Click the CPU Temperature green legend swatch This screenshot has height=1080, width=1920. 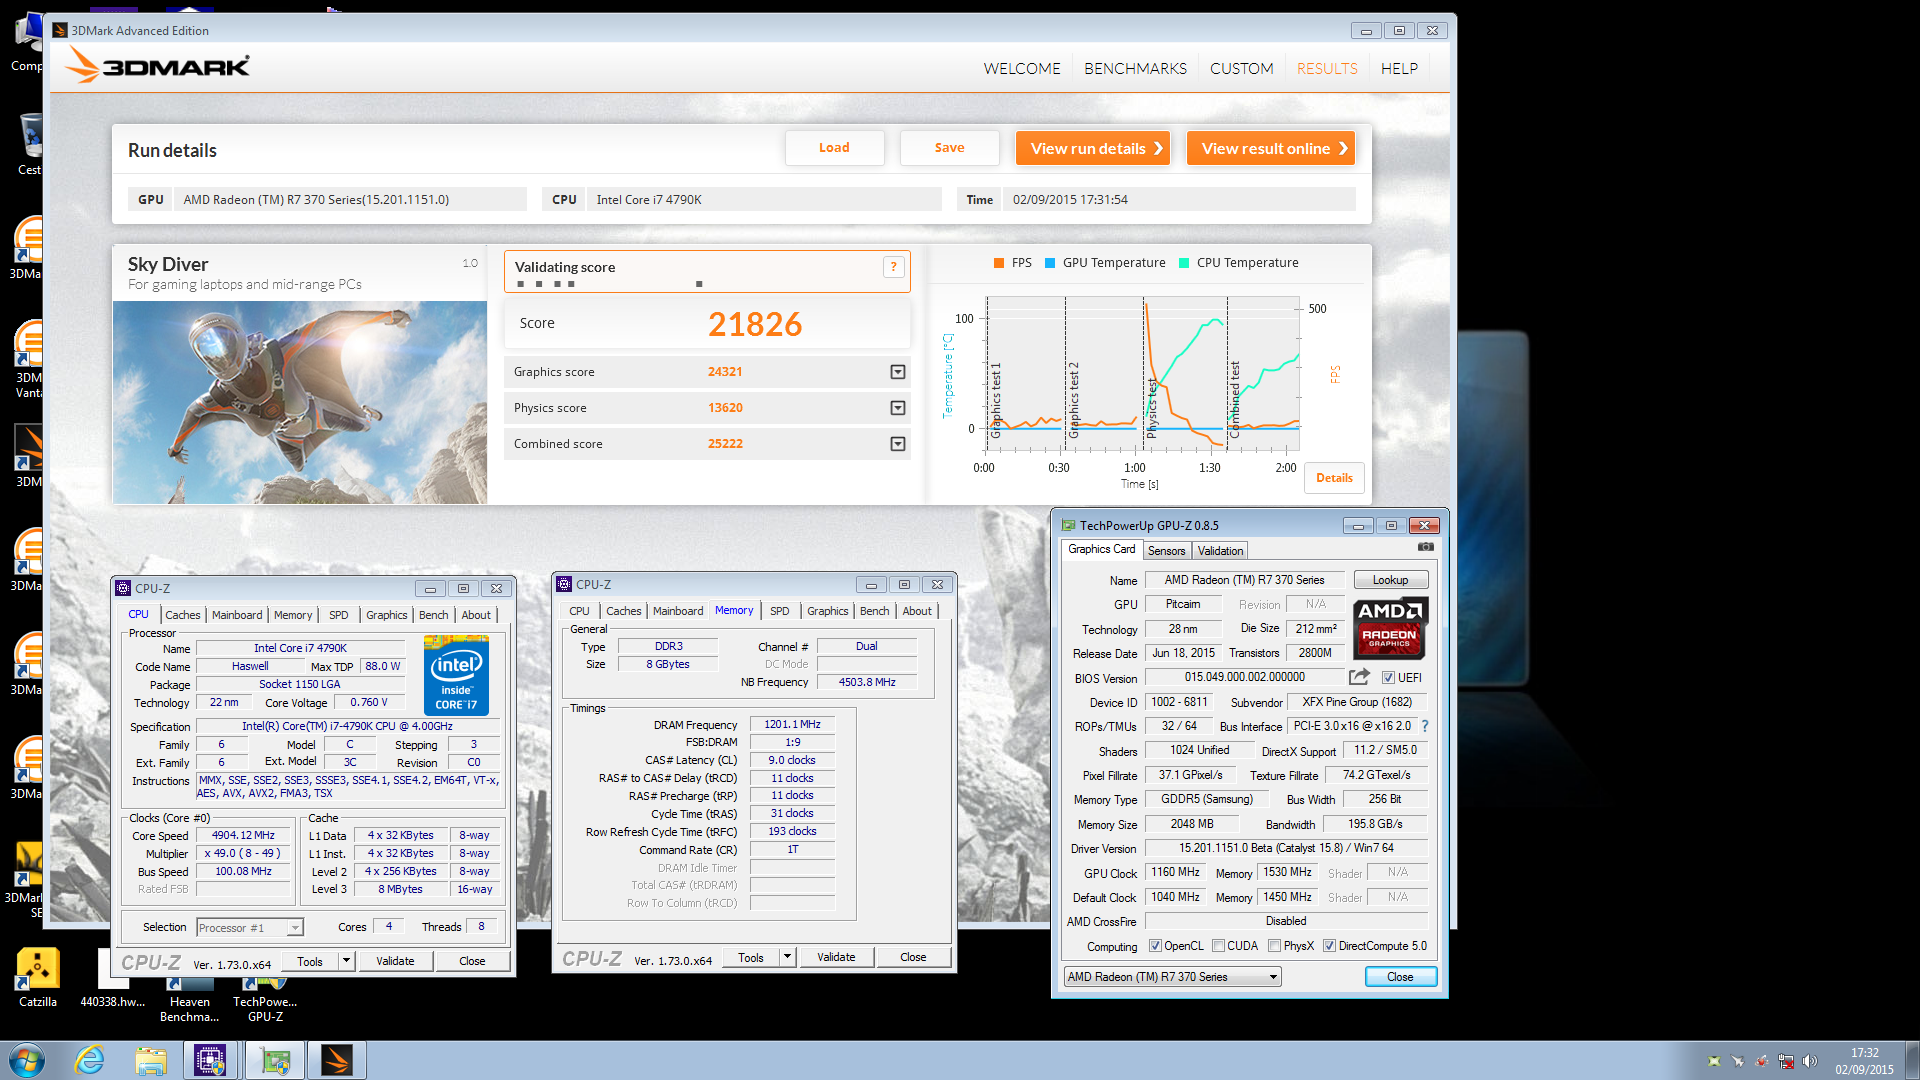pos(1184,263)
